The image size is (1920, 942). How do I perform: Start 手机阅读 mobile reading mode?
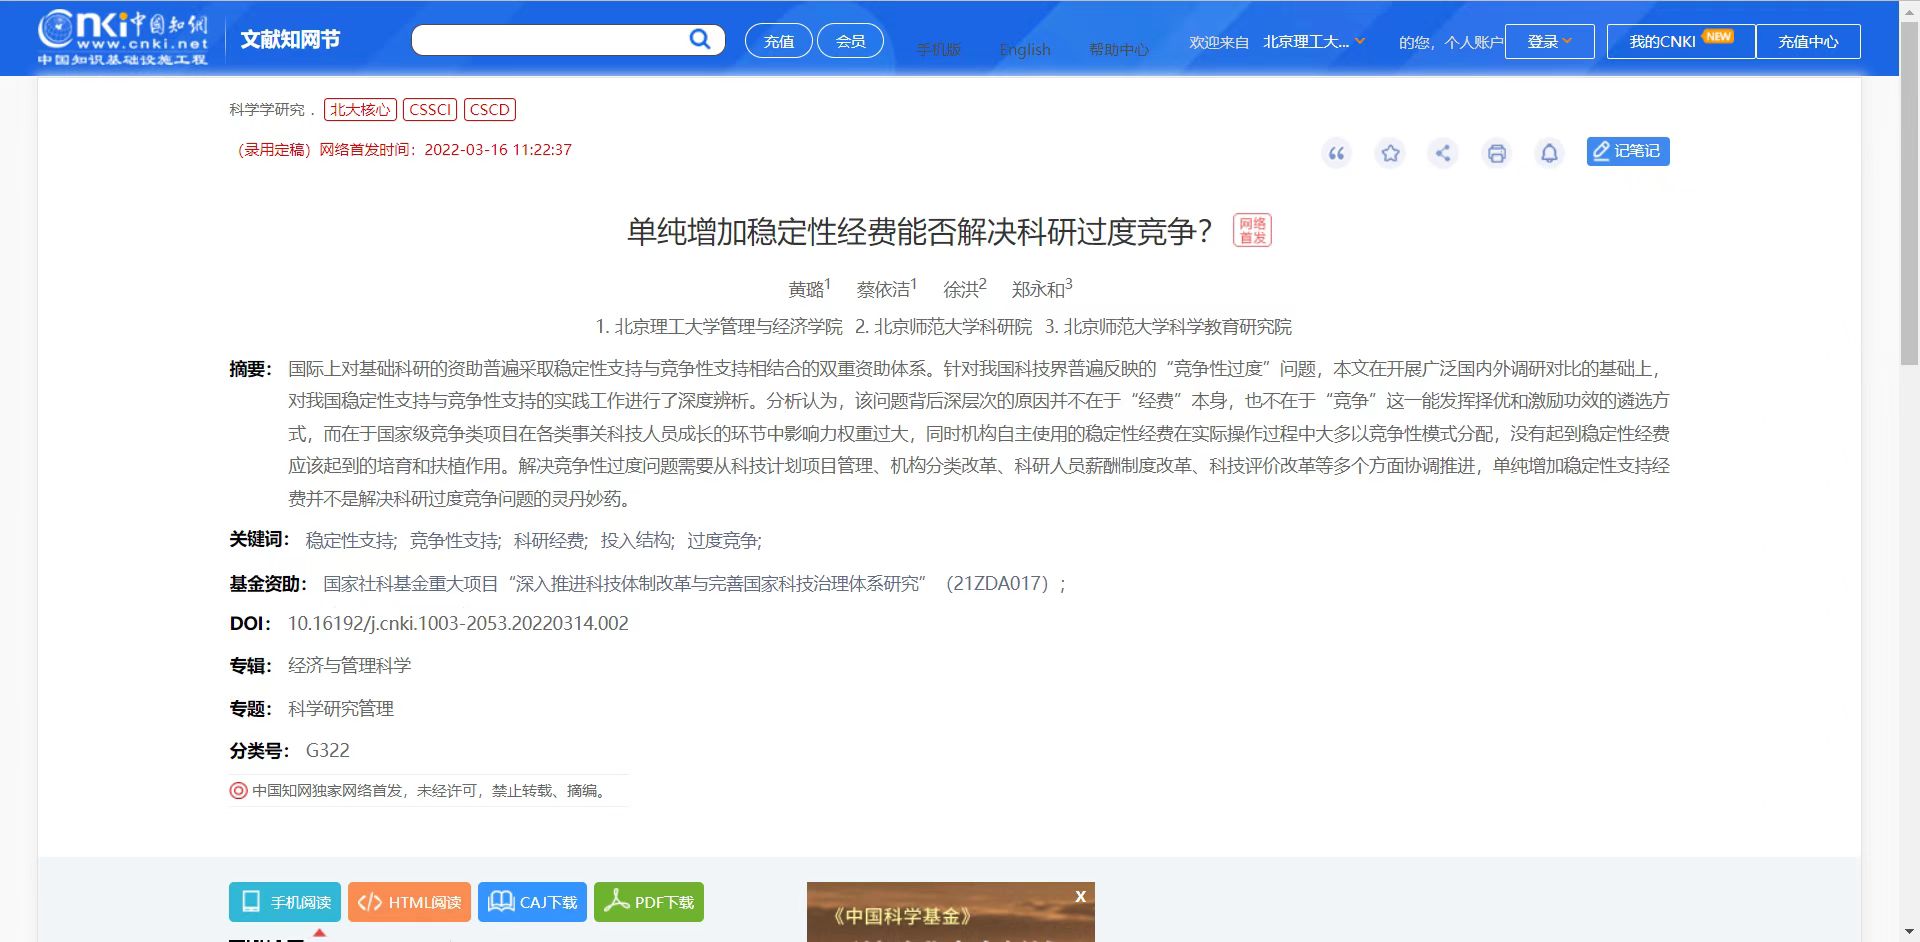pos(284,901)
